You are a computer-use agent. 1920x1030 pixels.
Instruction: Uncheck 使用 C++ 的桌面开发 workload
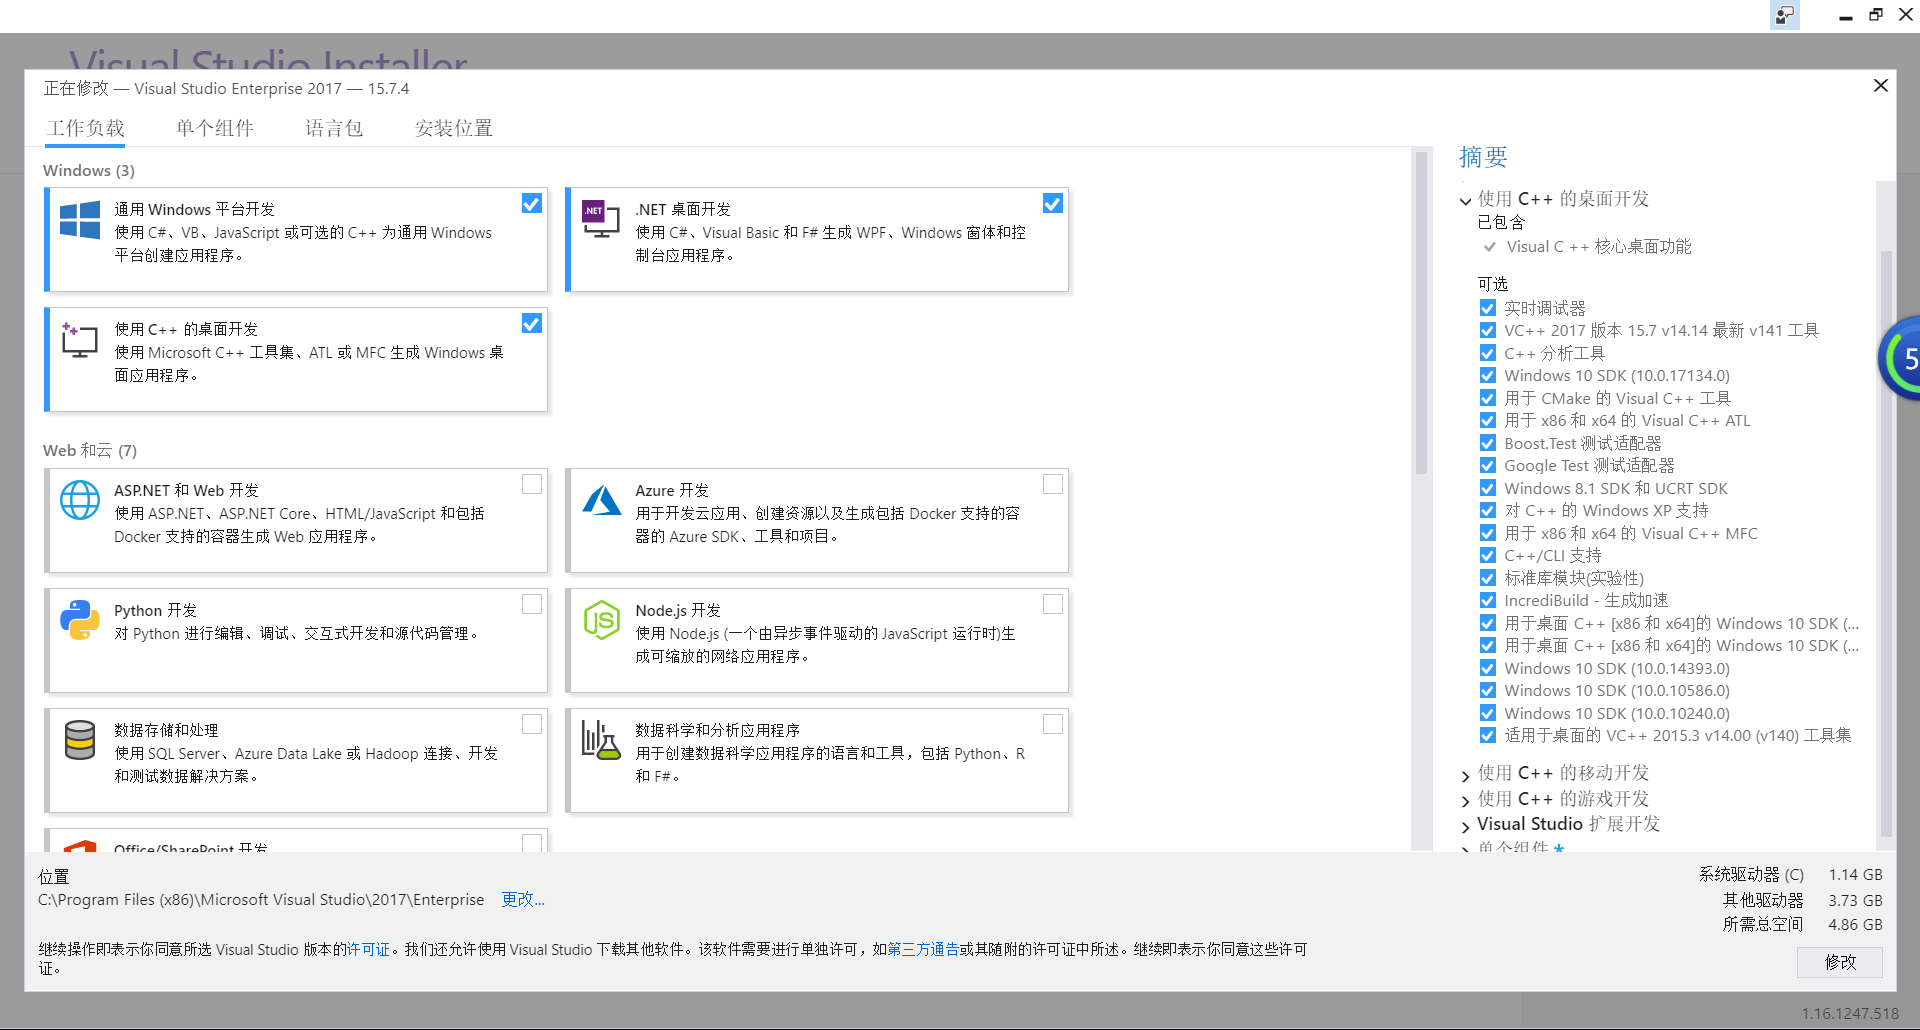(x=532, y=324)
